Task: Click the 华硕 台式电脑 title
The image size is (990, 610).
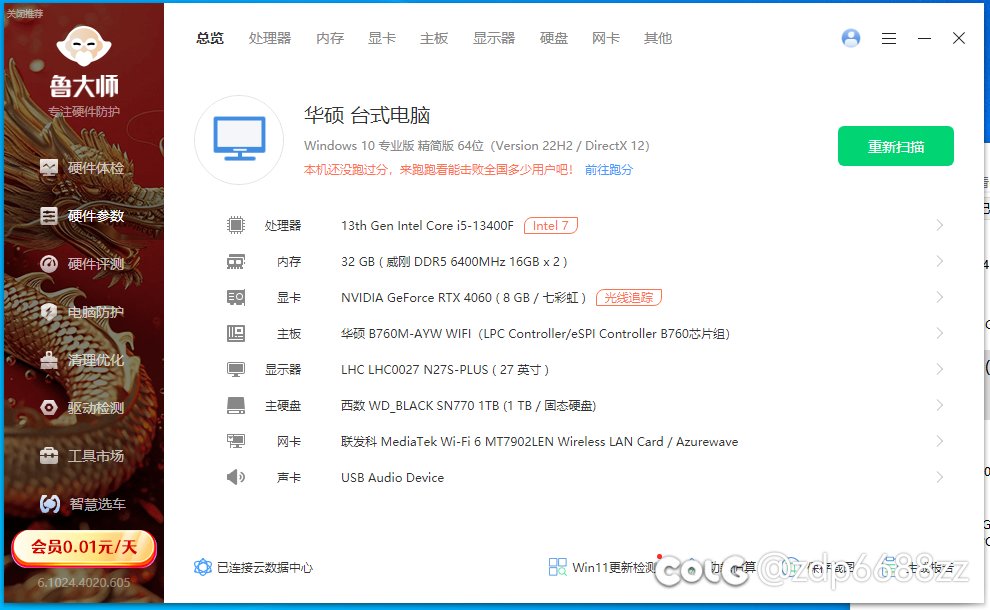Action: [x=367, y=116]
